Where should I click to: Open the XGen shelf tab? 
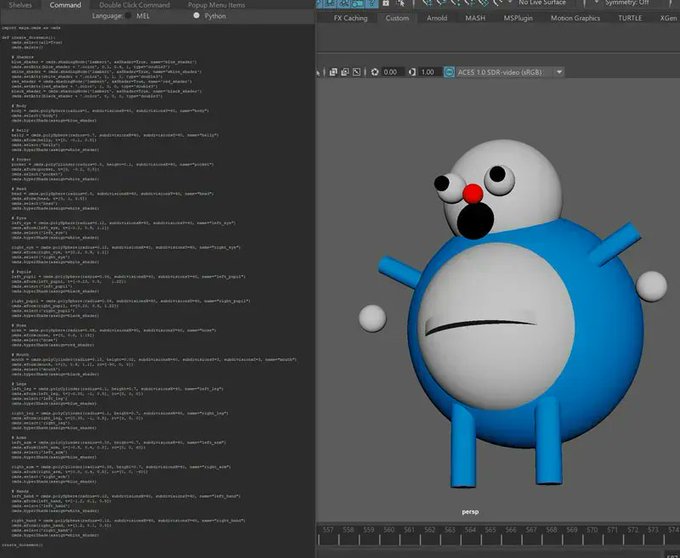668,18
